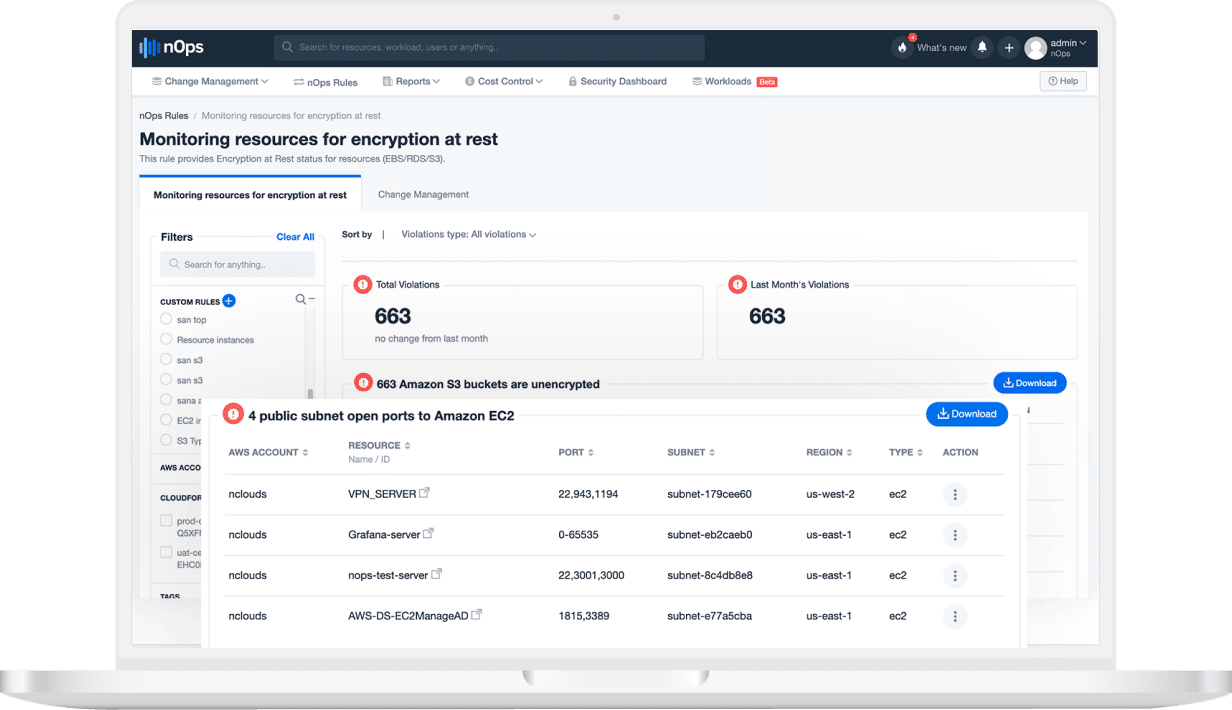Screen dimensions: 1232x710
Task: Sort by RESOURCE column arrows
Action: [407, 446]
